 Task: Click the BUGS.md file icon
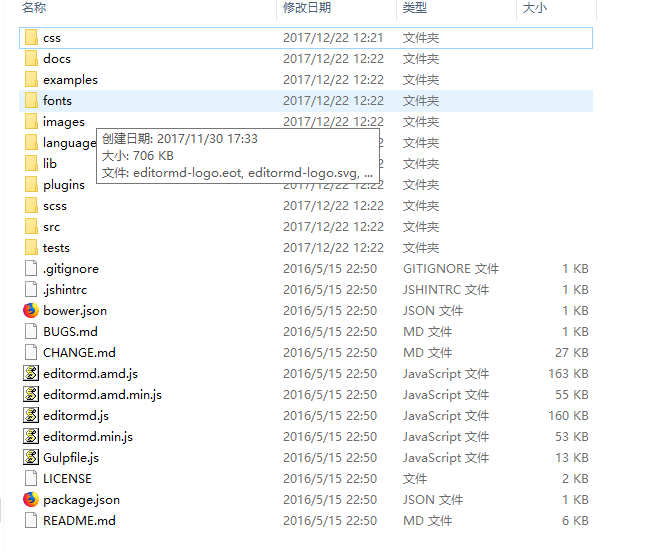[x=31, y=331]
